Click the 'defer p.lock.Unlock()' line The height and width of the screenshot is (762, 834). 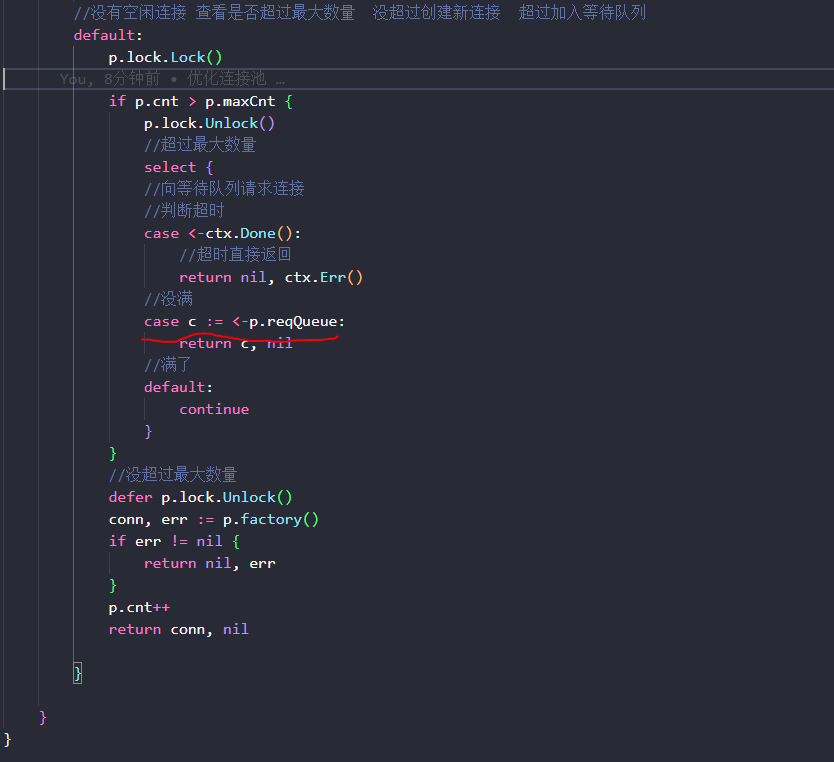(x=201, y=497)
